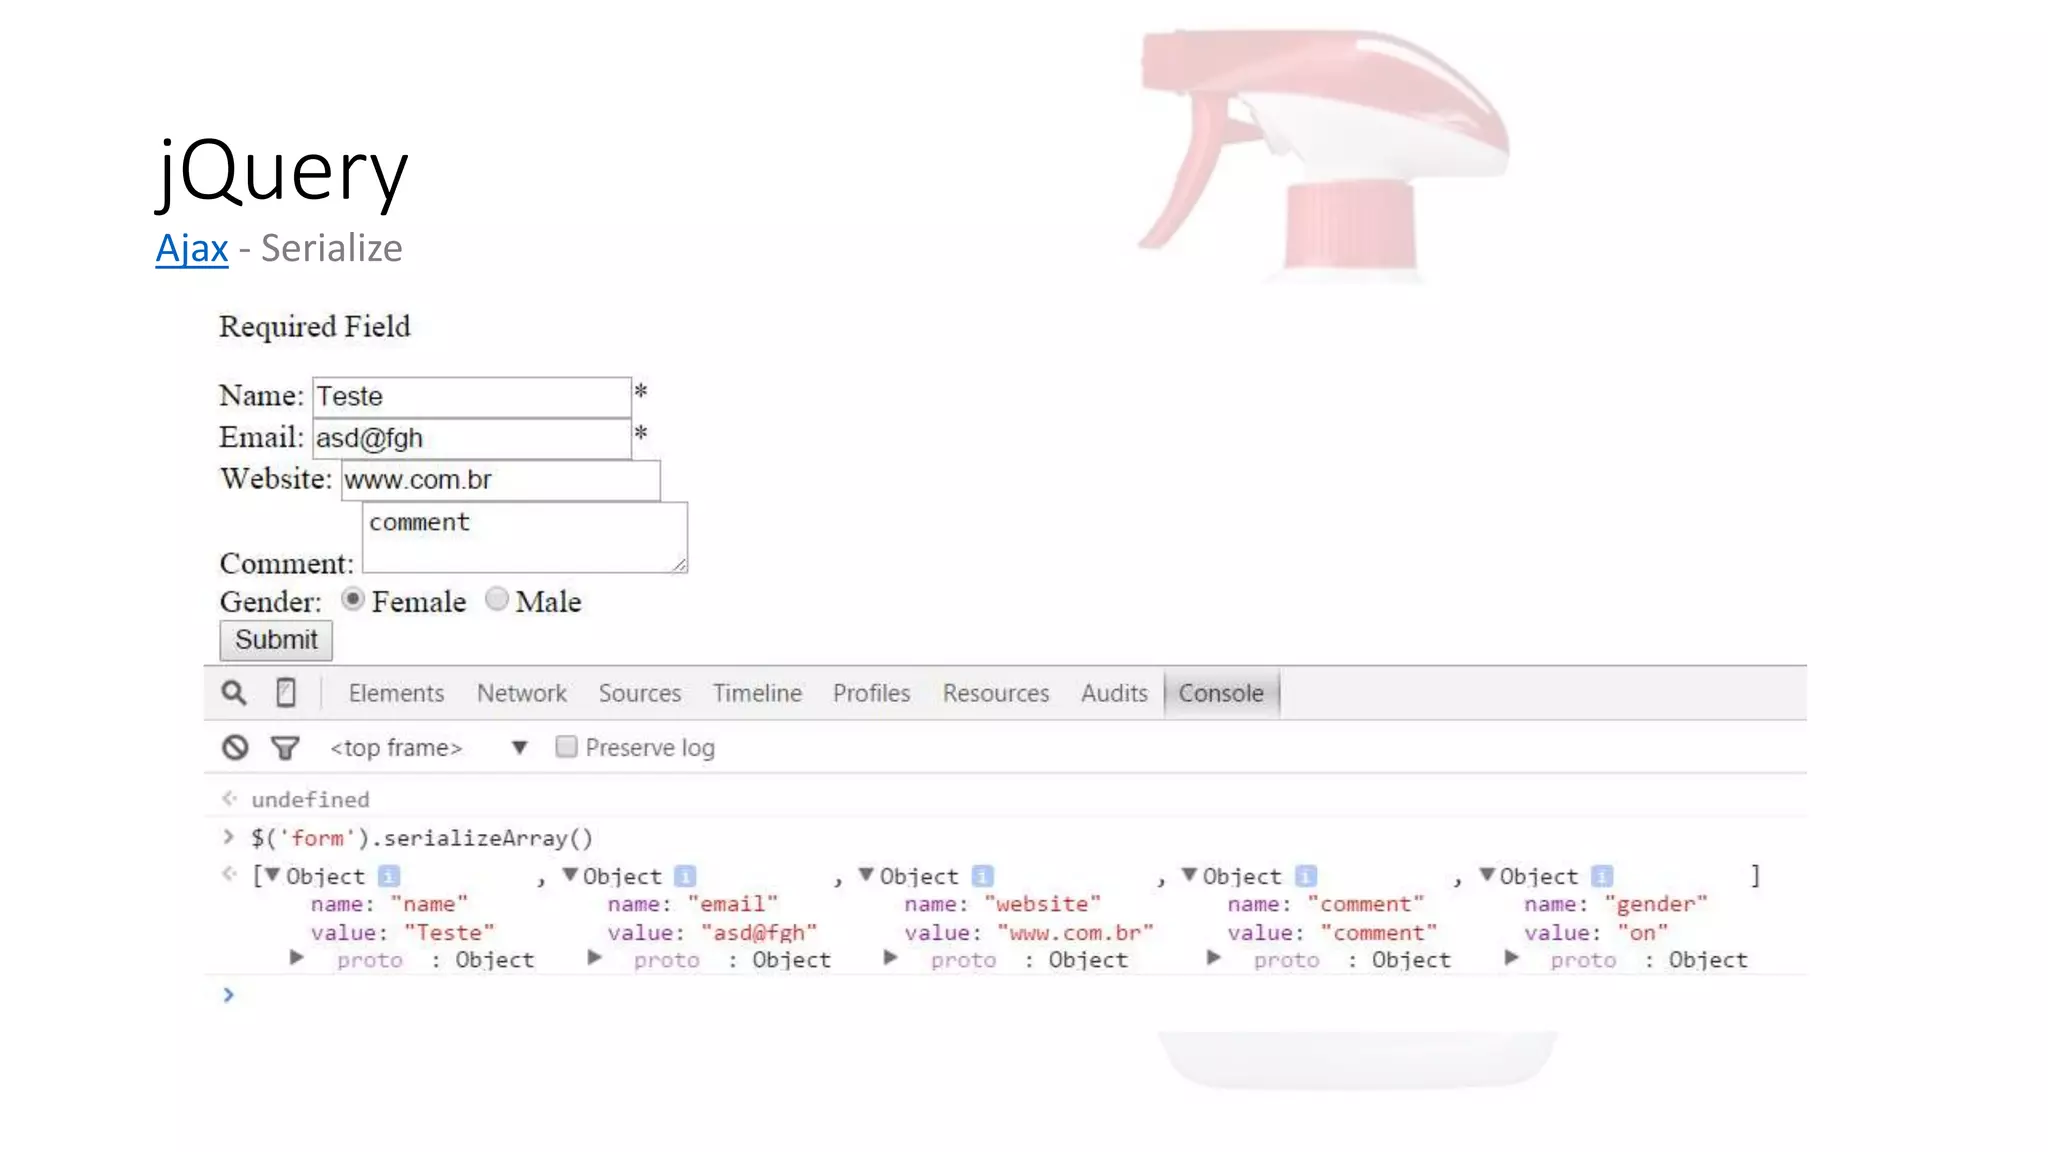Expand proto under value "www.com.br"

890,958
